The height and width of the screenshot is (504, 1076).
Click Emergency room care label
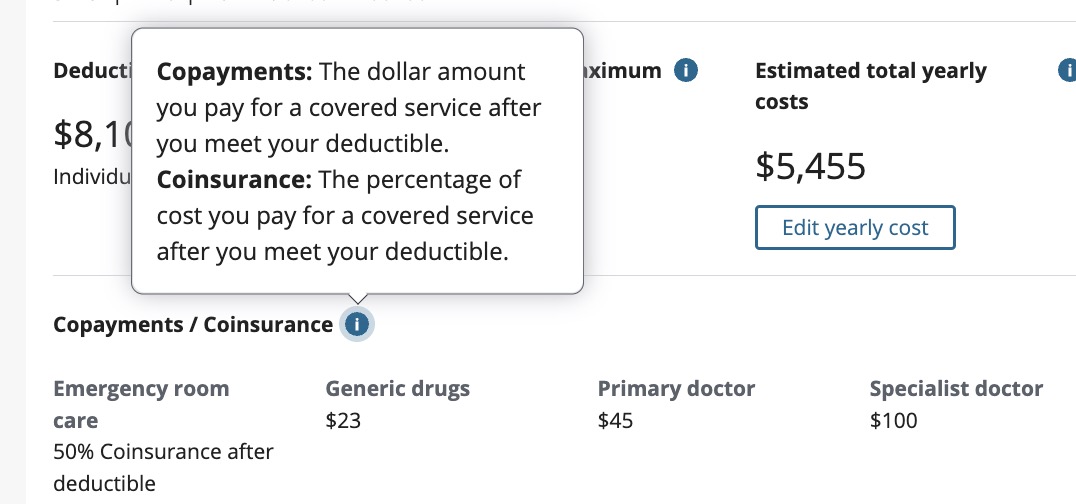(x=140, y=404)
